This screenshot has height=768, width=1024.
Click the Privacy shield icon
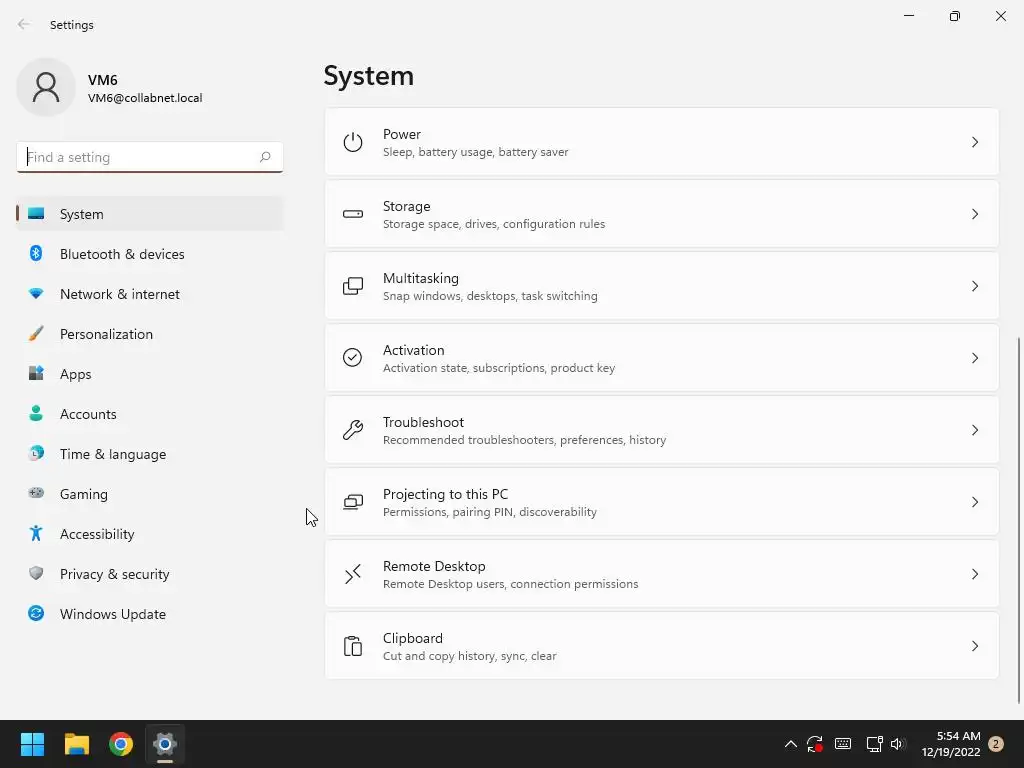[x=36, y=573]
